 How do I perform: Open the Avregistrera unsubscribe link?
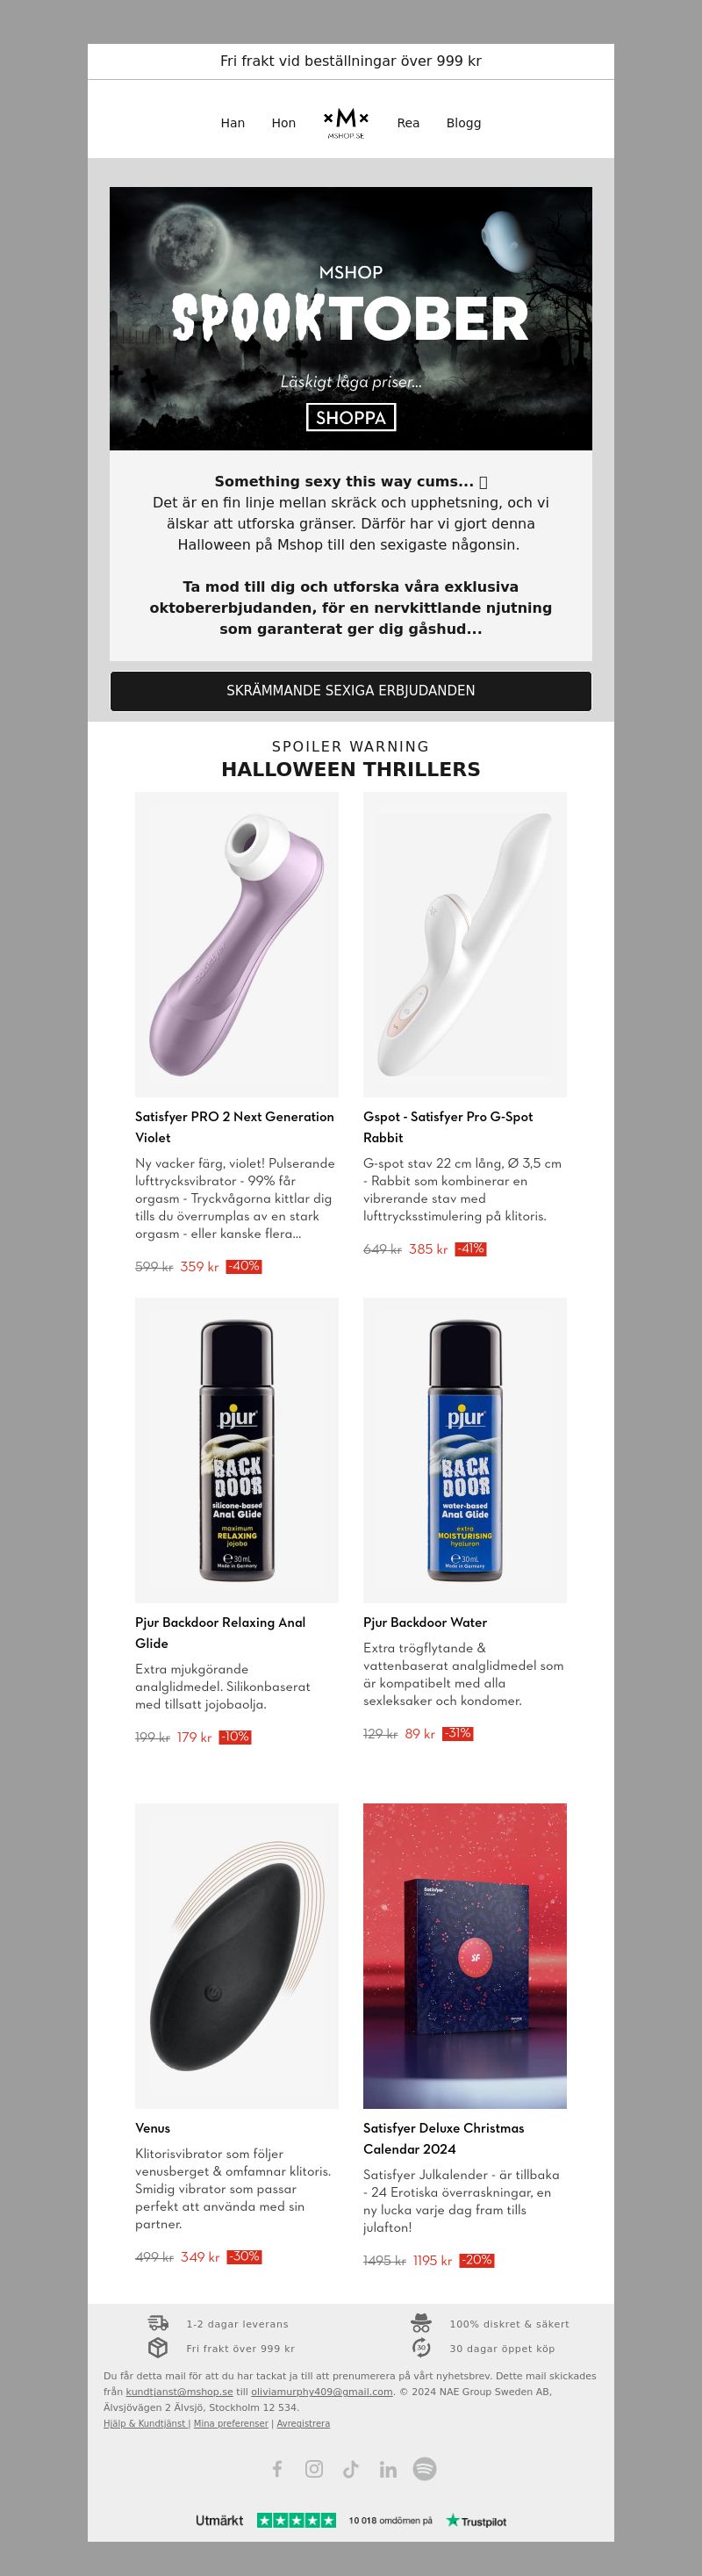click(303, 2423)
